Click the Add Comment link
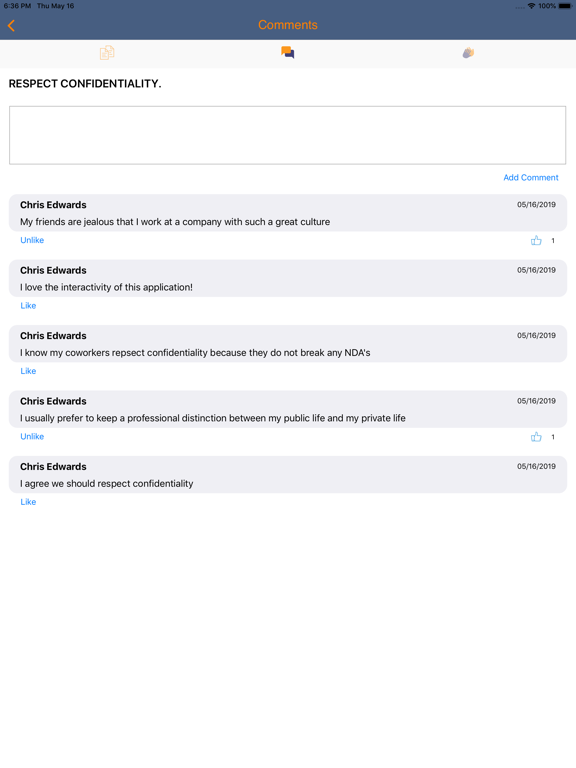Screen dimensions: 576x768 tap(531, 177)
